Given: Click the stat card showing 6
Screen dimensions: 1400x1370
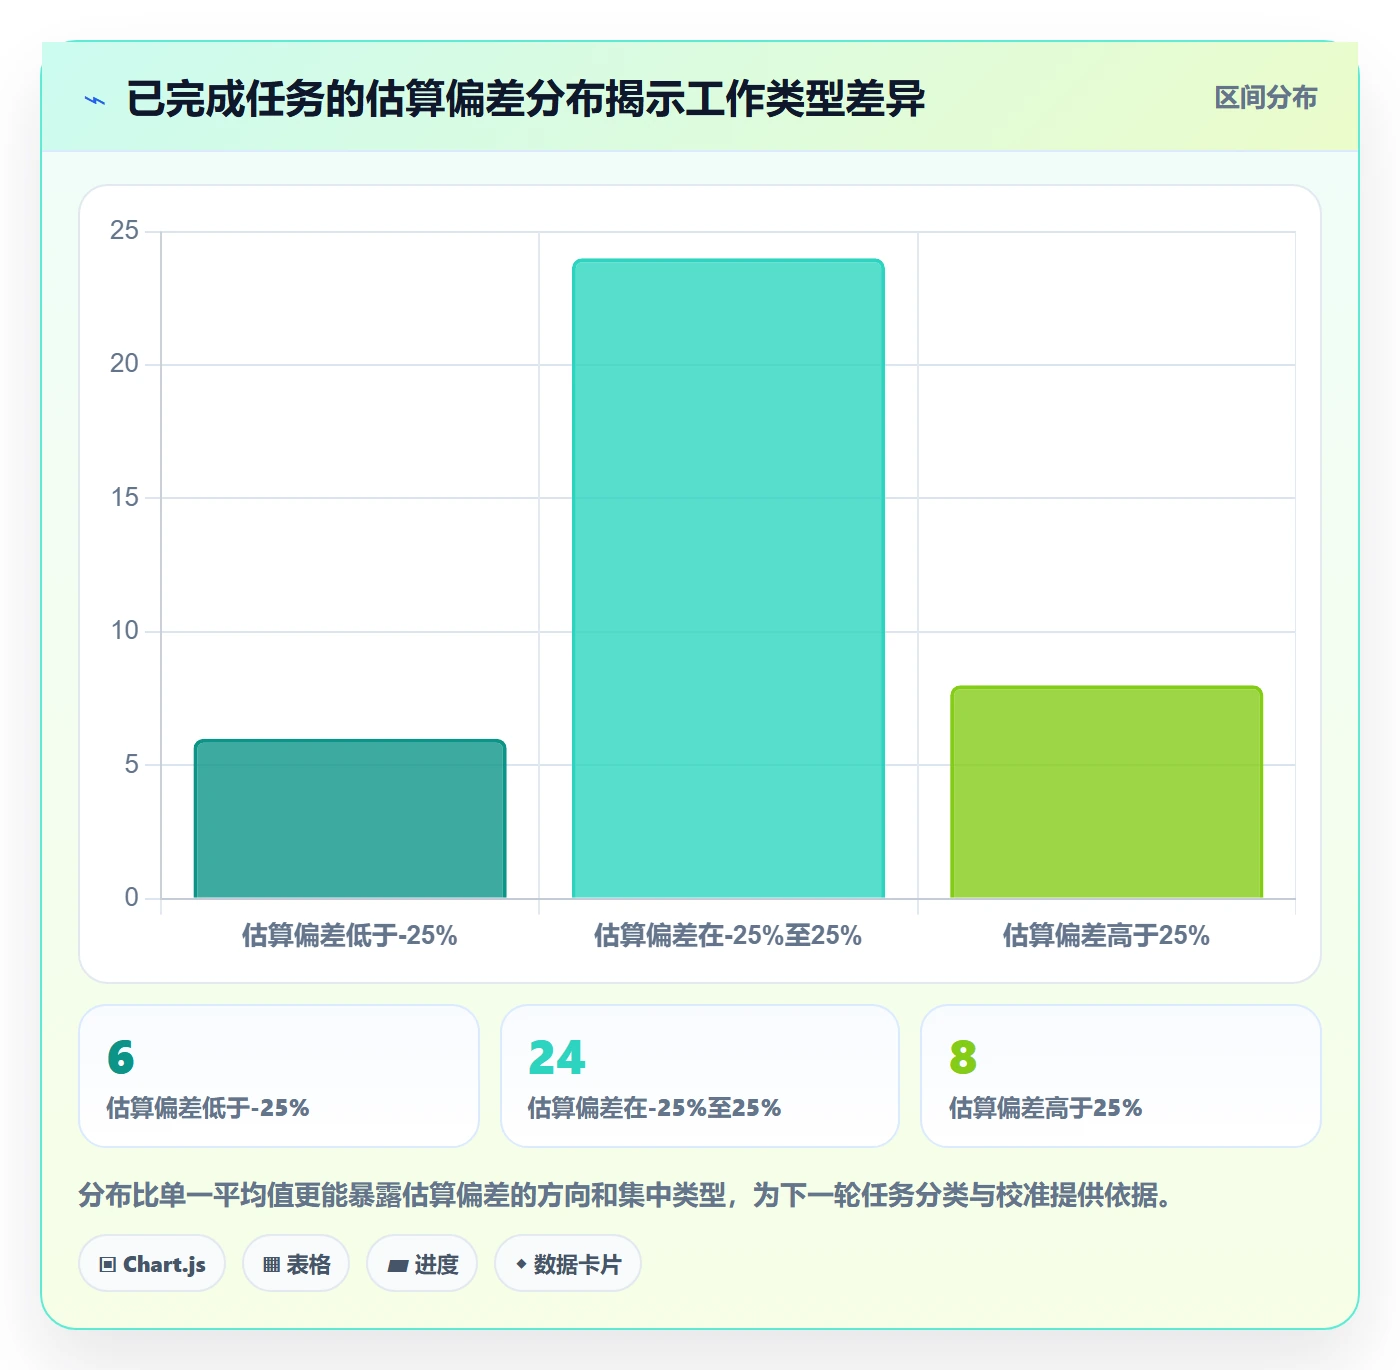Looking at the screenshot, I should tap(279, 1076).
